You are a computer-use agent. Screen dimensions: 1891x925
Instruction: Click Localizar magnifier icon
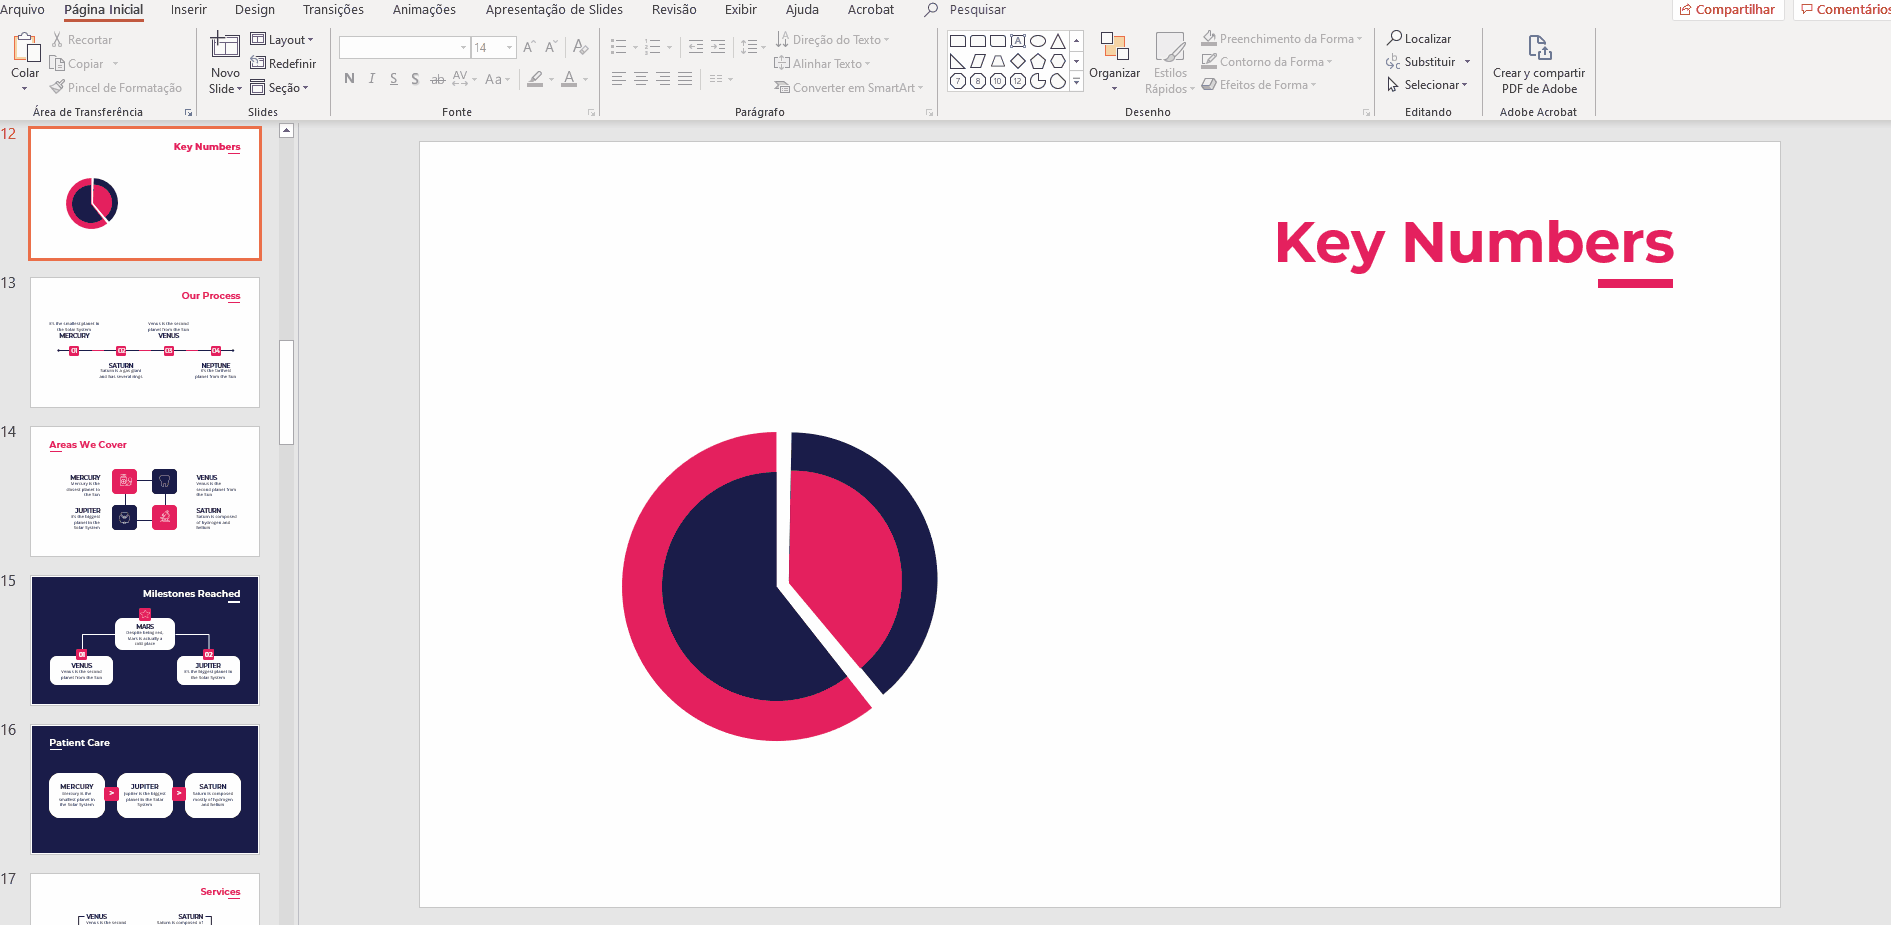point(1394,38)
